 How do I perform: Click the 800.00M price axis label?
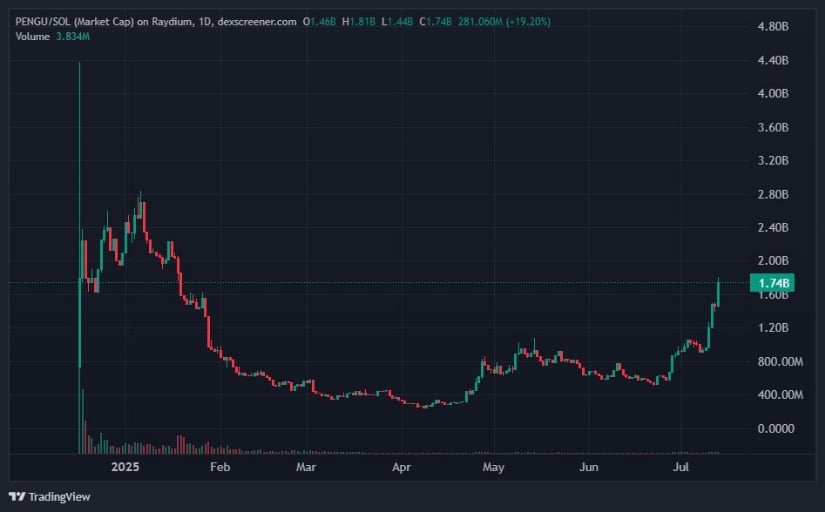coord(780,362)
